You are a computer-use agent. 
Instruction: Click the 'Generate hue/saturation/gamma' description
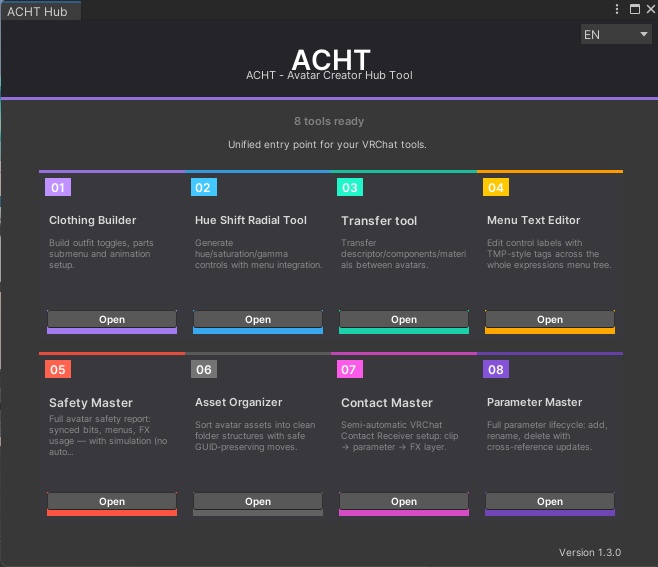coord(258,254)
